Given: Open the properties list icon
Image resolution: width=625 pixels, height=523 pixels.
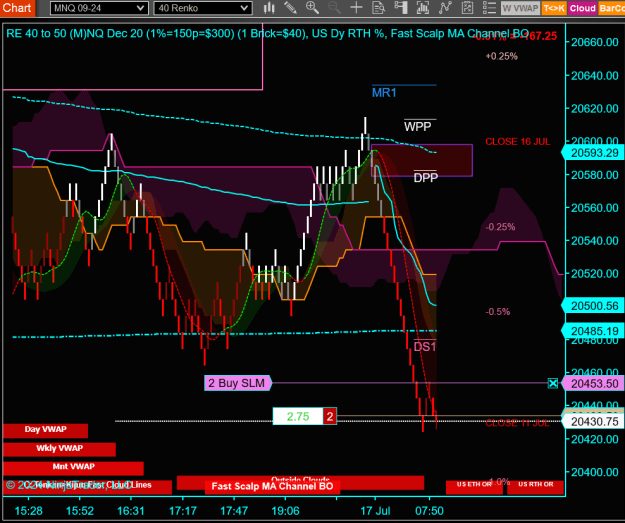Looking at the screenshot, I should point(489,8).
